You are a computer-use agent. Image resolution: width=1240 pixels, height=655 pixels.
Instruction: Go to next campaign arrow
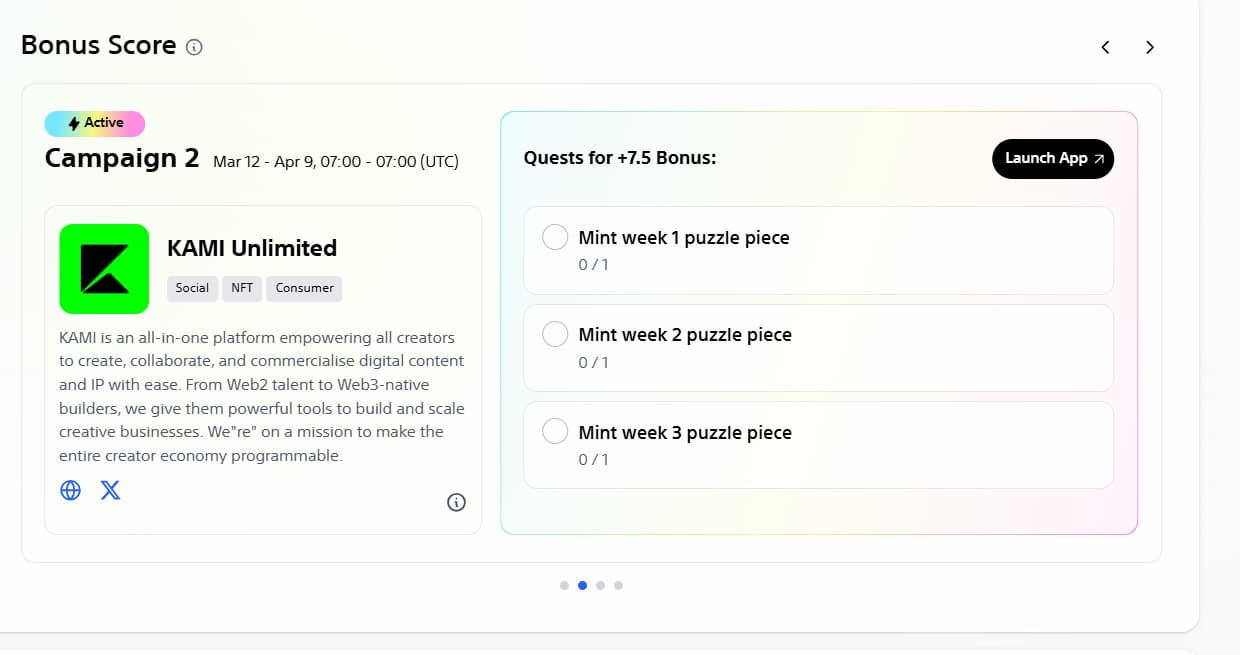(x=1150, y=47)
